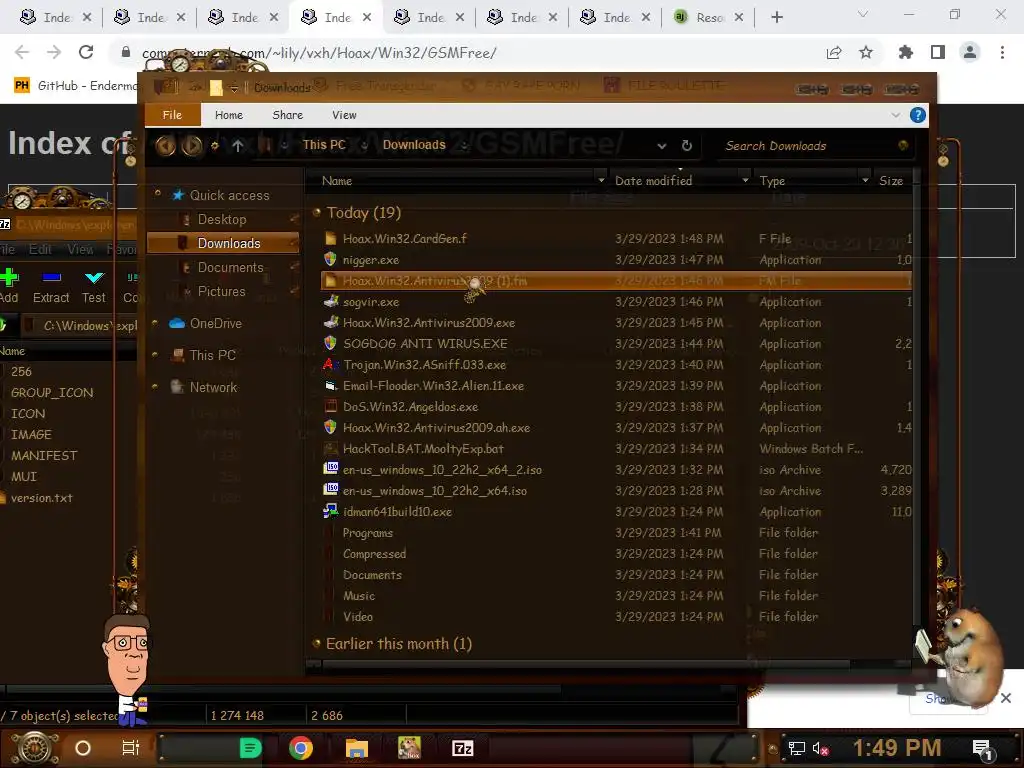Go back using Explorer's back arrow
The width and height of the screenshot is (1024, 768).
(x=165, y=146)
